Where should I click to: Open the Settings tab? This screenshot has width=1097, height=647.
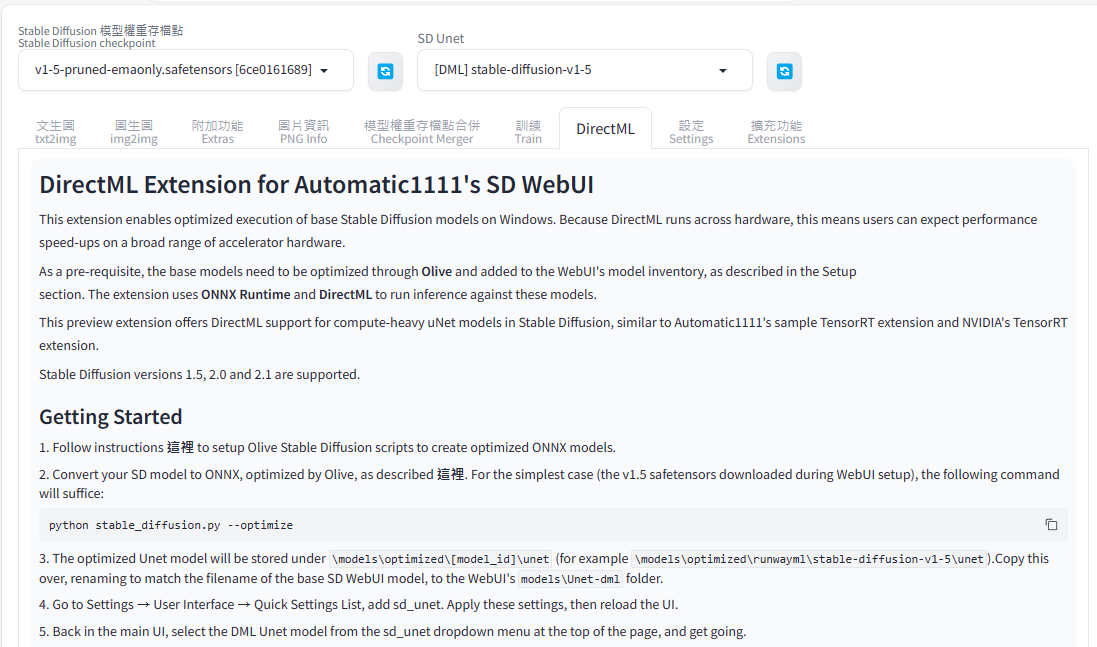(x=691, y=131)
